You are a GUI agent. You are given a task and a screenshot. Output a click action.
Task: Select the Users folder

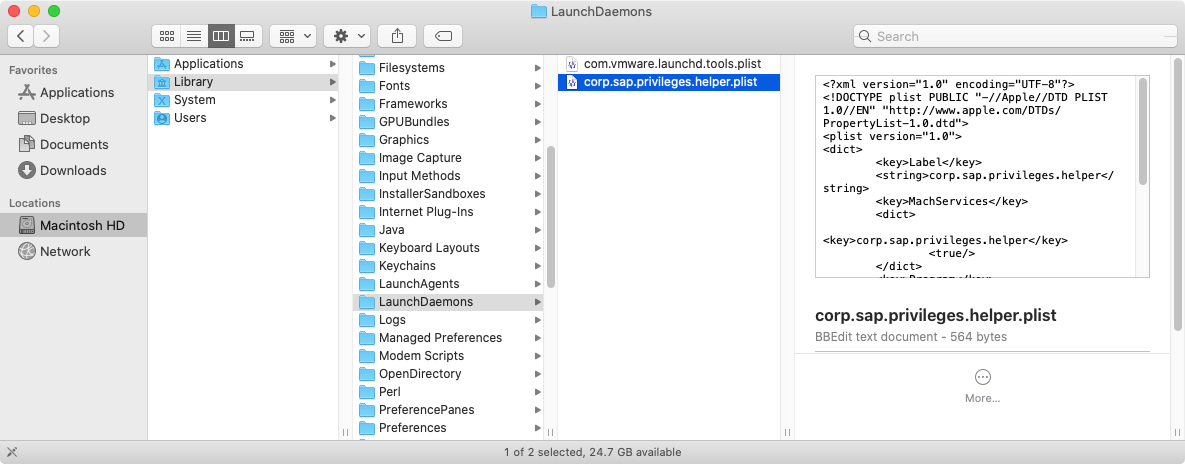(244, 118)
